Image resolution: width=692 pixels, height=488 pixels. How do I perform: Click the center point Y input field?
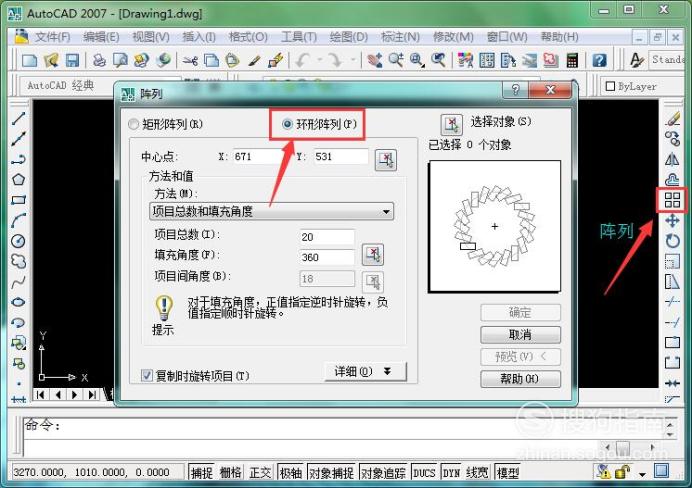(x=341, y=157)
